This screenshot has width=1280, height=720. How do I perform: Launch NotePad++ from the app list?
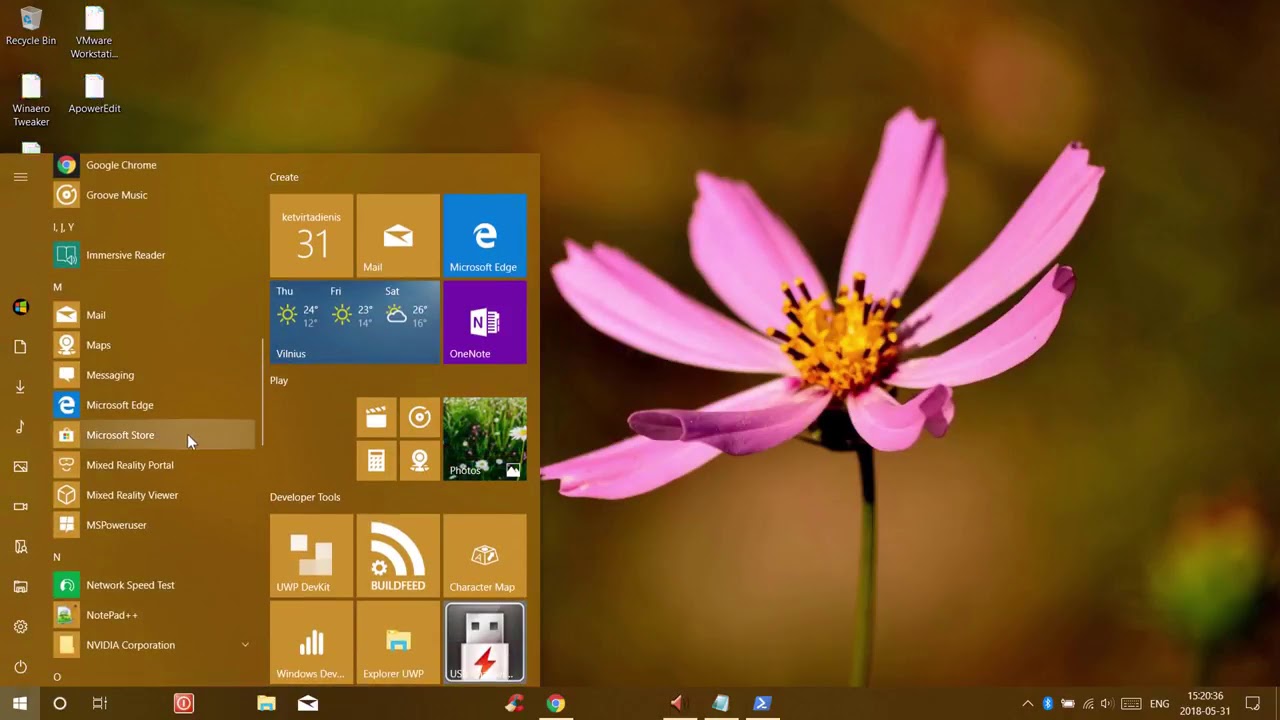click(x=155, y=615)
